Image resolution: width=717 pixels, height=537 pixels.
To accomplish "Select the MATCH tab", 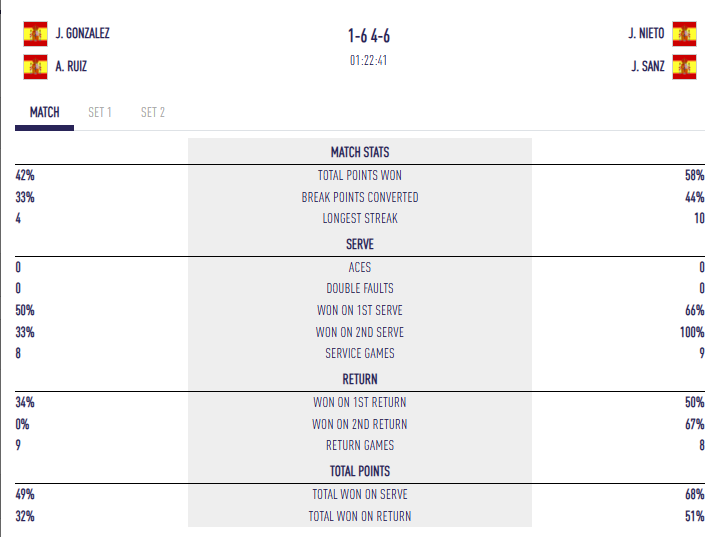I will click(45, 113).
